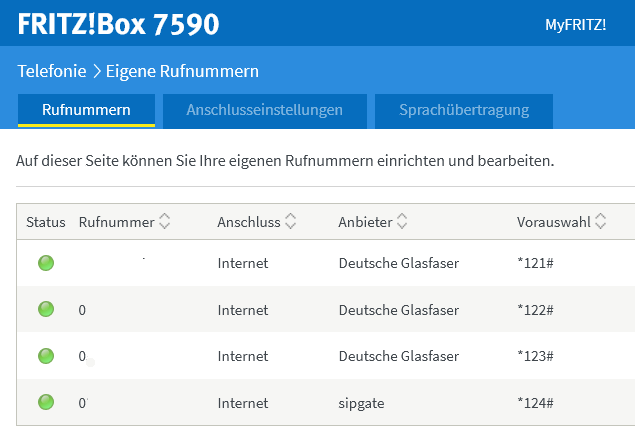The width and height of the screenshot is (635, 435).
Task: Click the sipgate provider cell
Action: coord(361,404)
